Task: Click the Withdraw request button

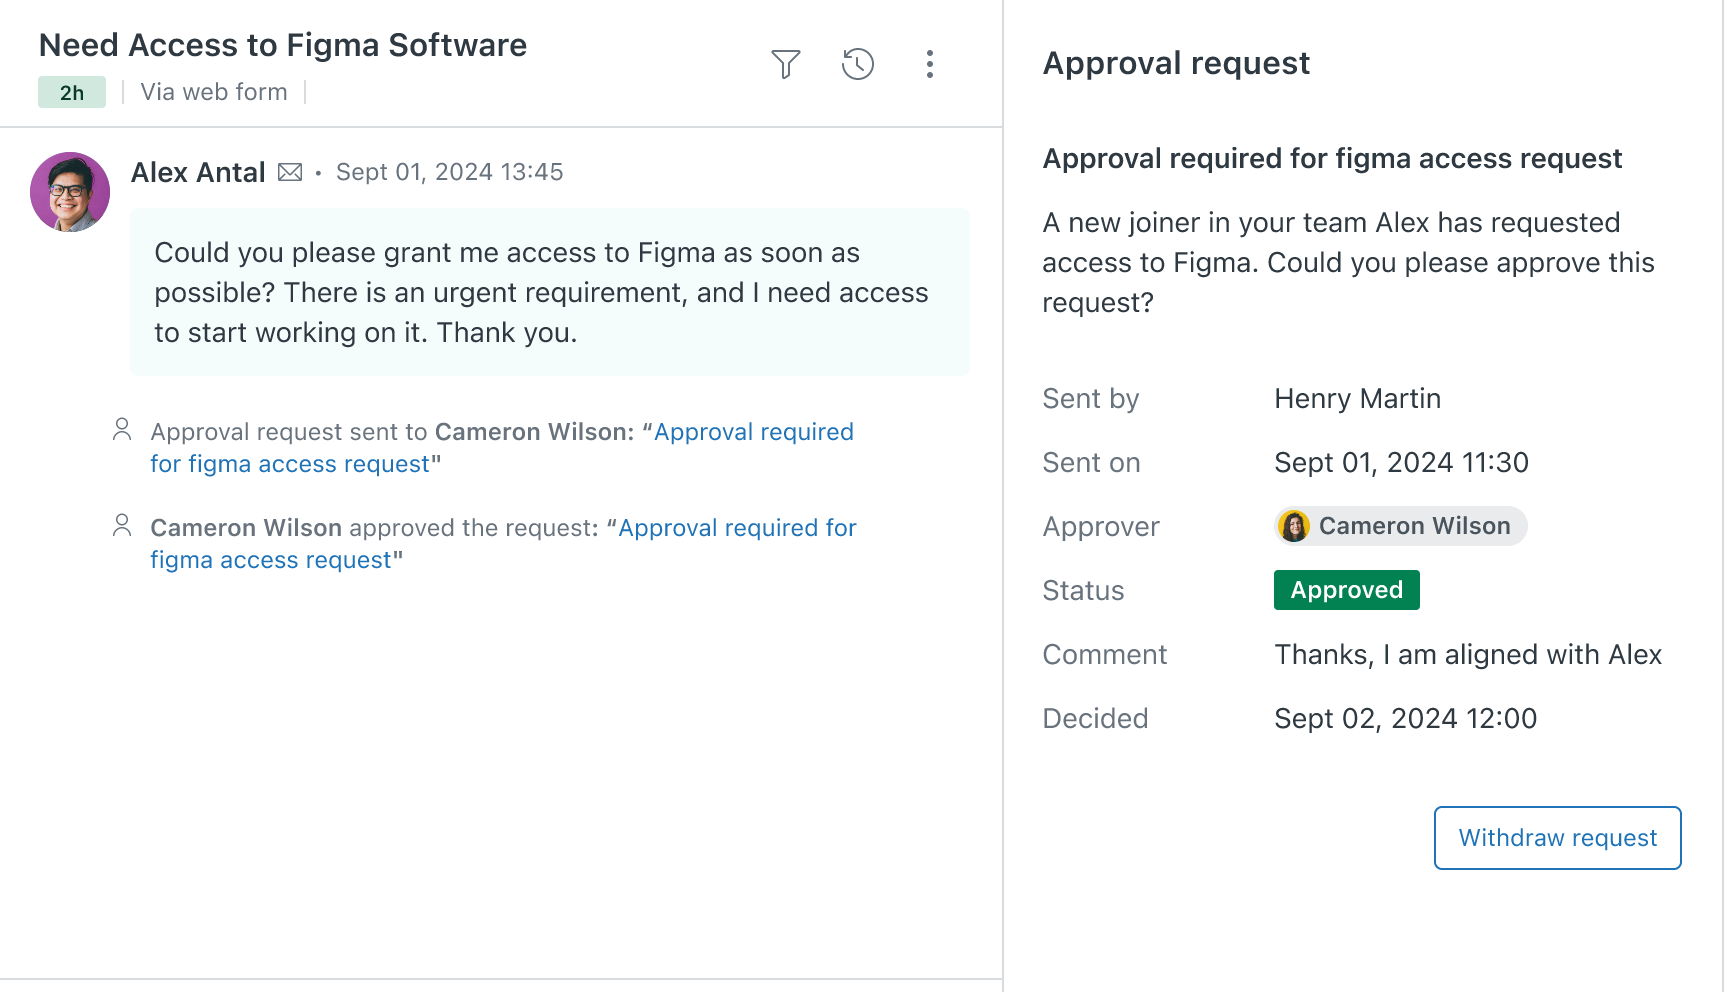Action: point(1558,838)
